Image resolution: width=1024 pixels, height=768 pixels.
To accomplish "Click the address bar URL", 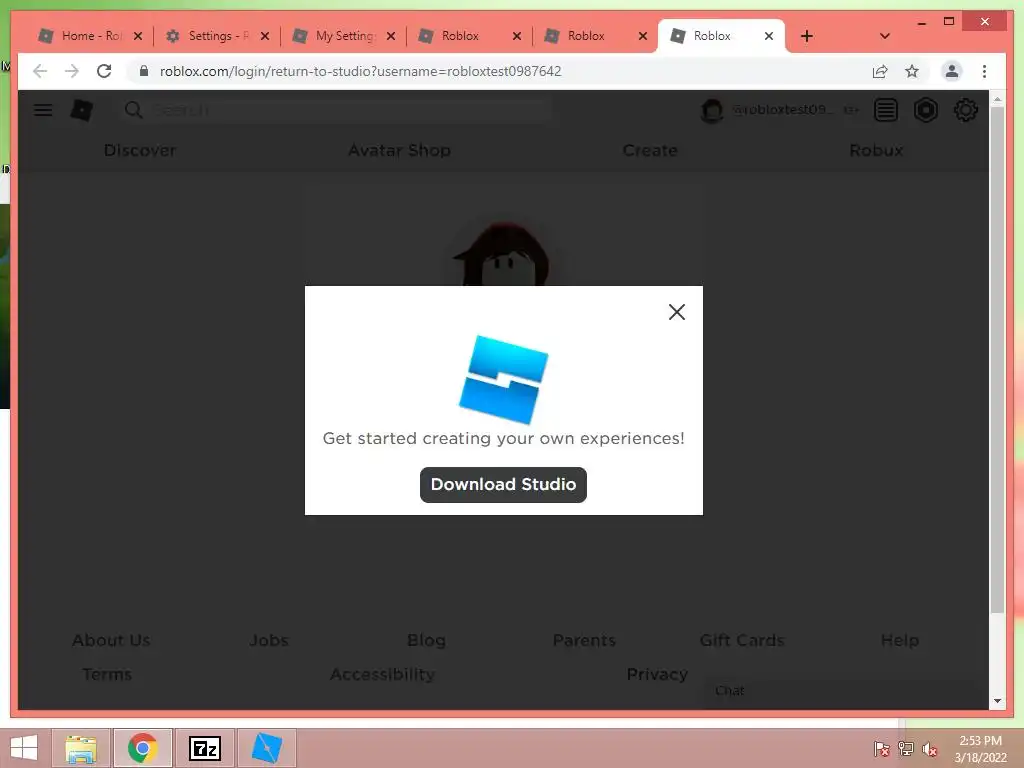I will tap(360, 71).
